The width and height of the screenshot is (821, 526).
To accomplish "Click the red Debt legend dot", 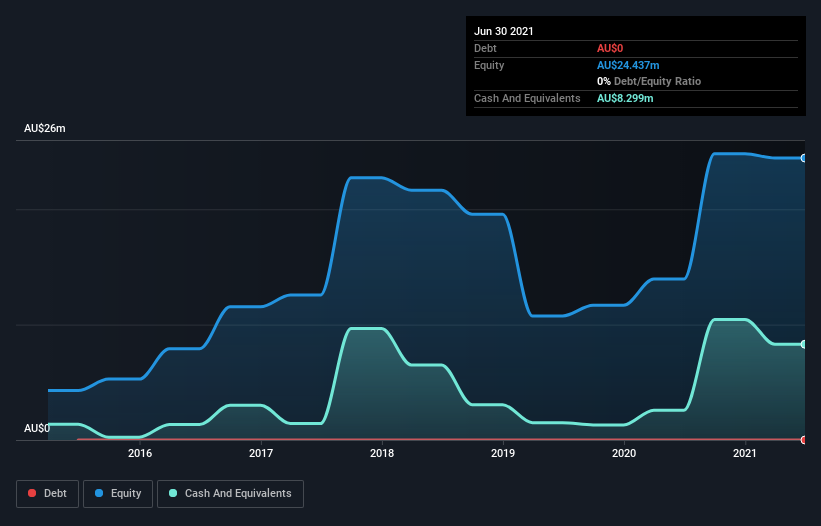I will click(x=32, y=493).
